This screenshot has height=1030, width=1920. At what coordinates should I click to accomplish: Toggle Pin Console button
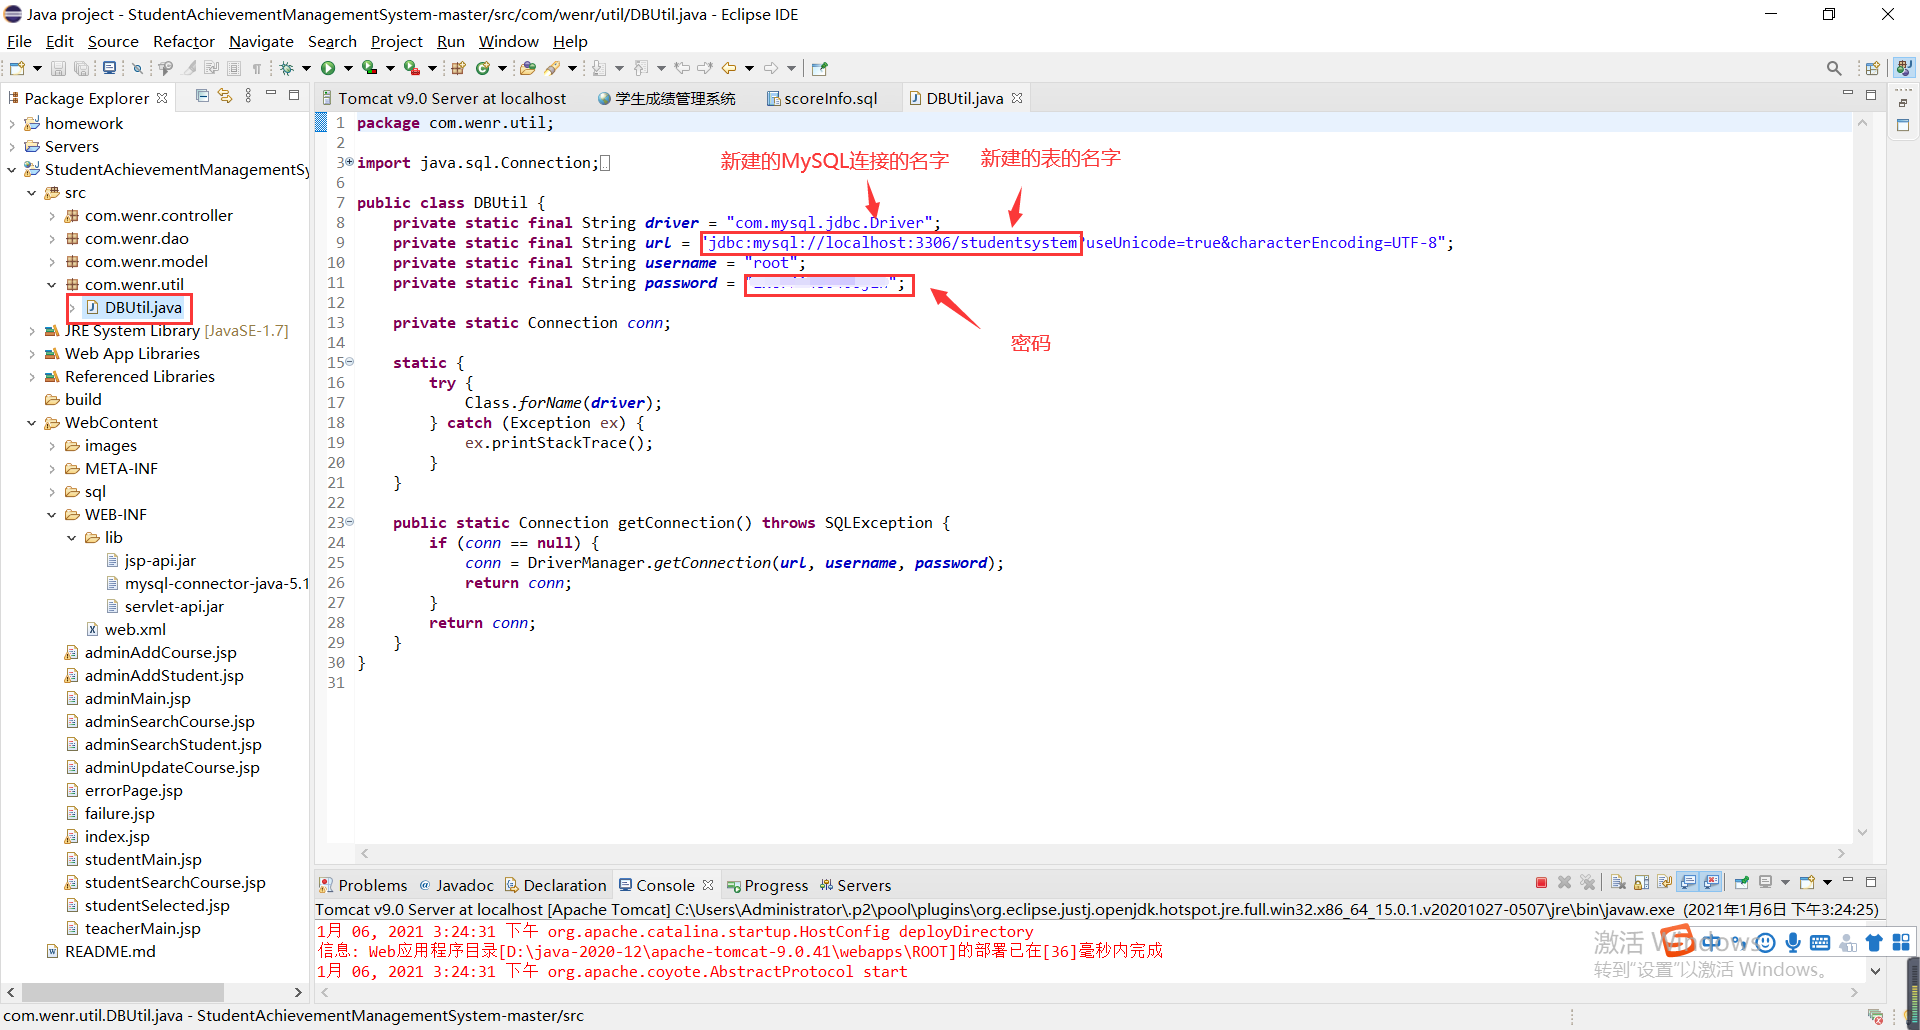[1742, 882]
